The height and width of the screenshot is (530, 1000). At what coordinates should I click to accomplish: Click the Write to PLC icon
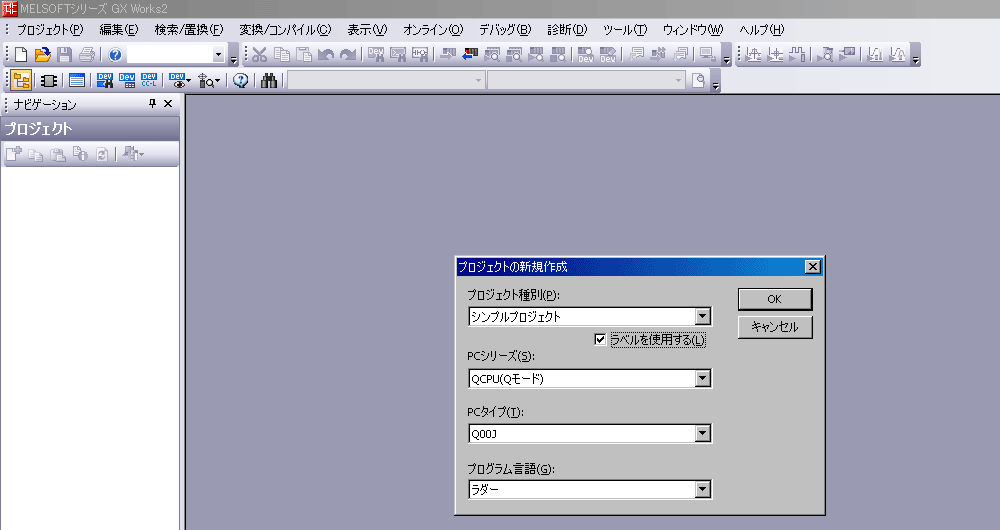448,55
